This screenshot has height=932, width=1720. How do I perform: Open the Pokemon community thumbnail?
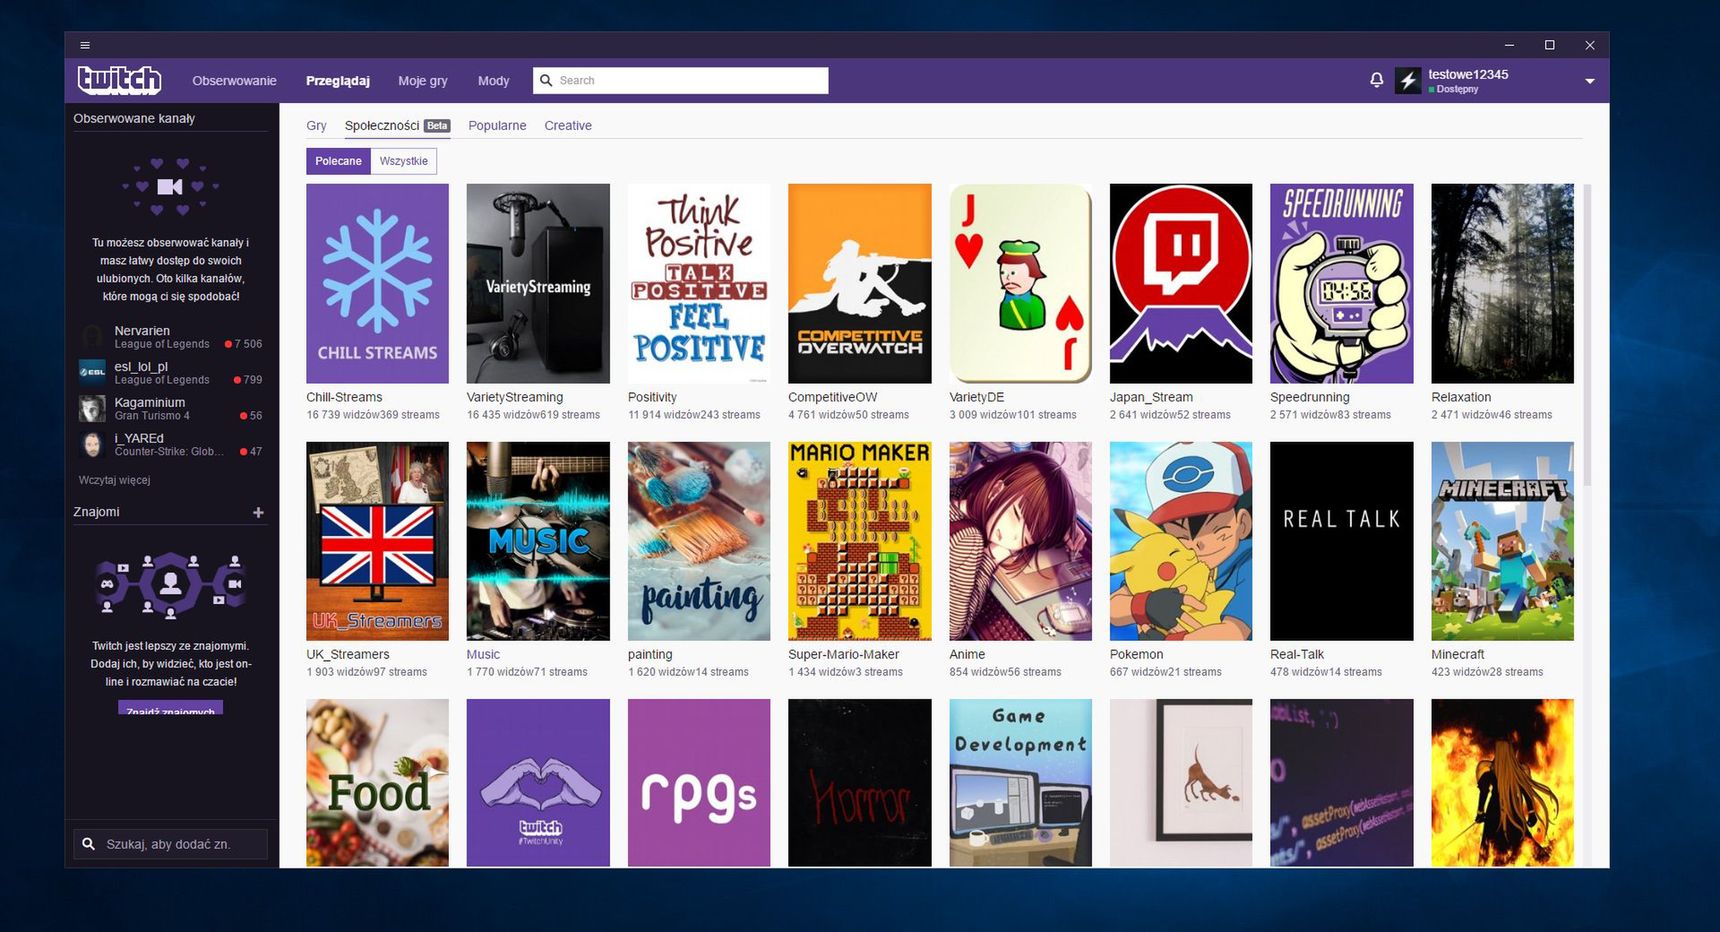pyautogui.click(x=1181, y=541)
